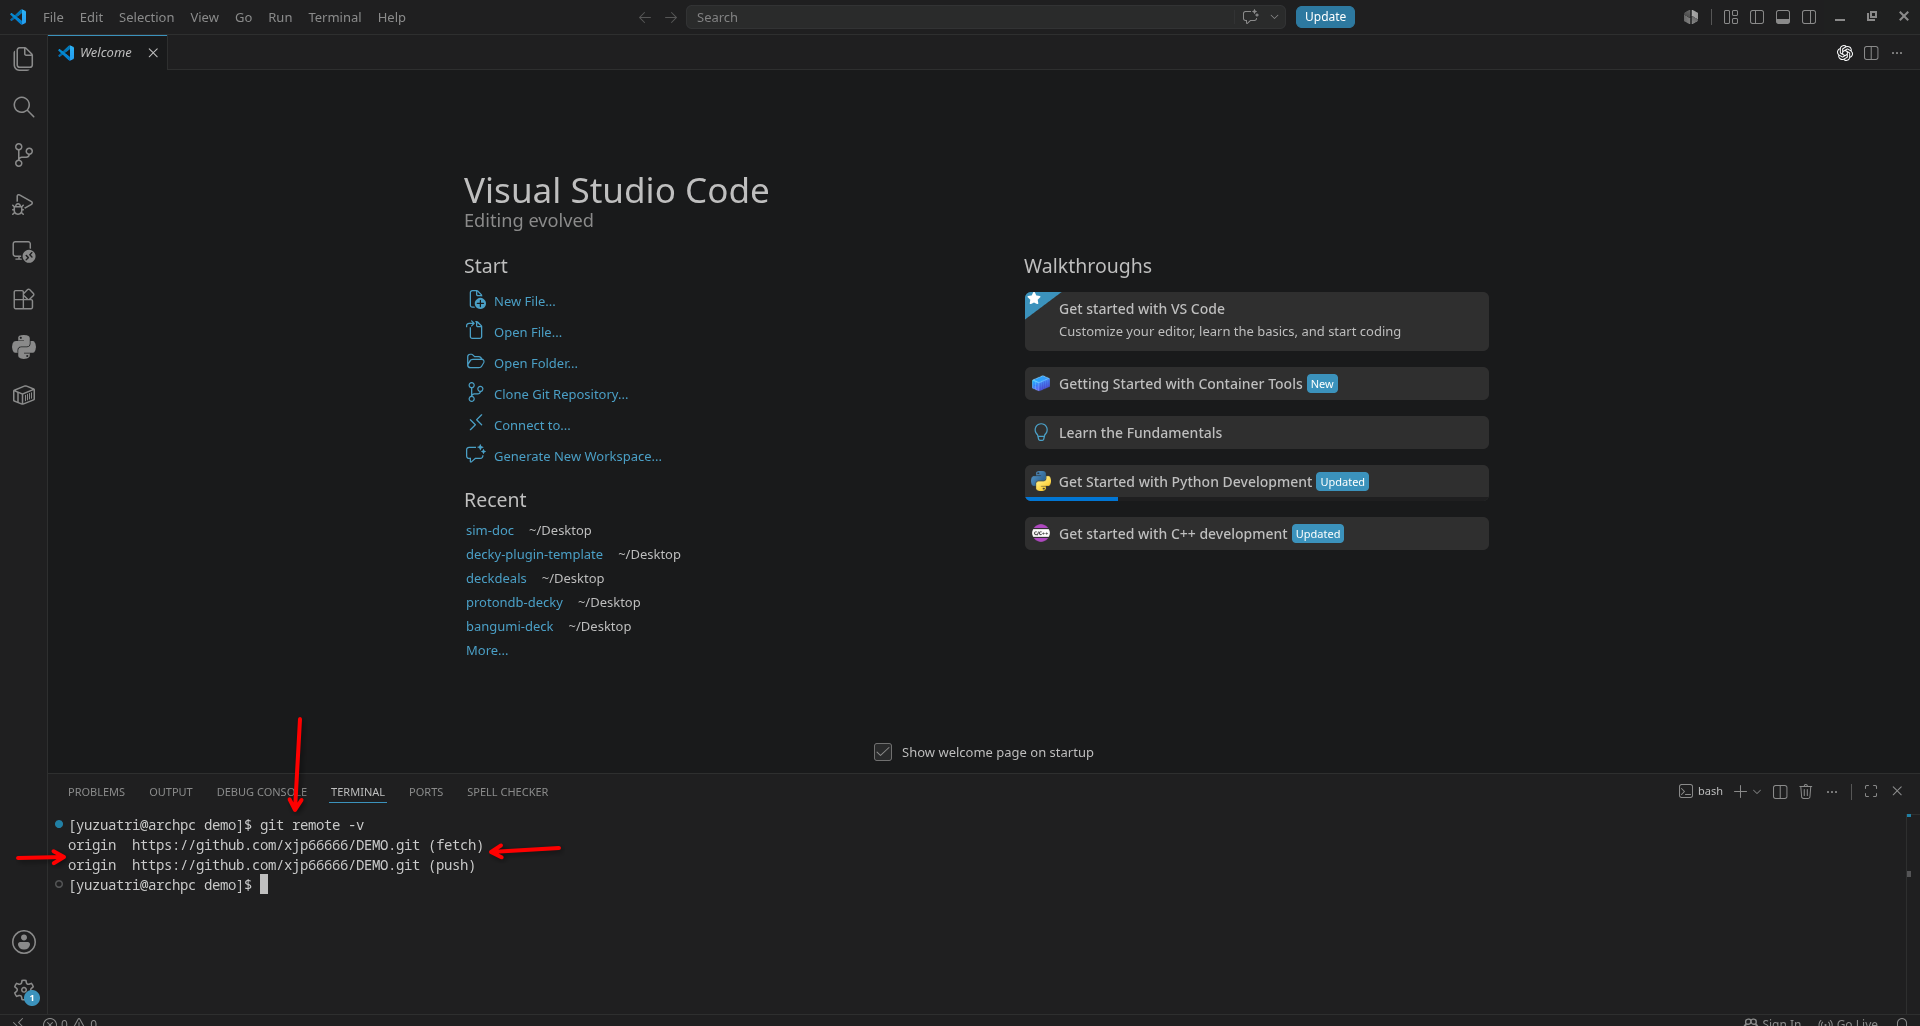Click the Update button
This screenshot has height=1026, width=1920.
(x=1325, y=17)
